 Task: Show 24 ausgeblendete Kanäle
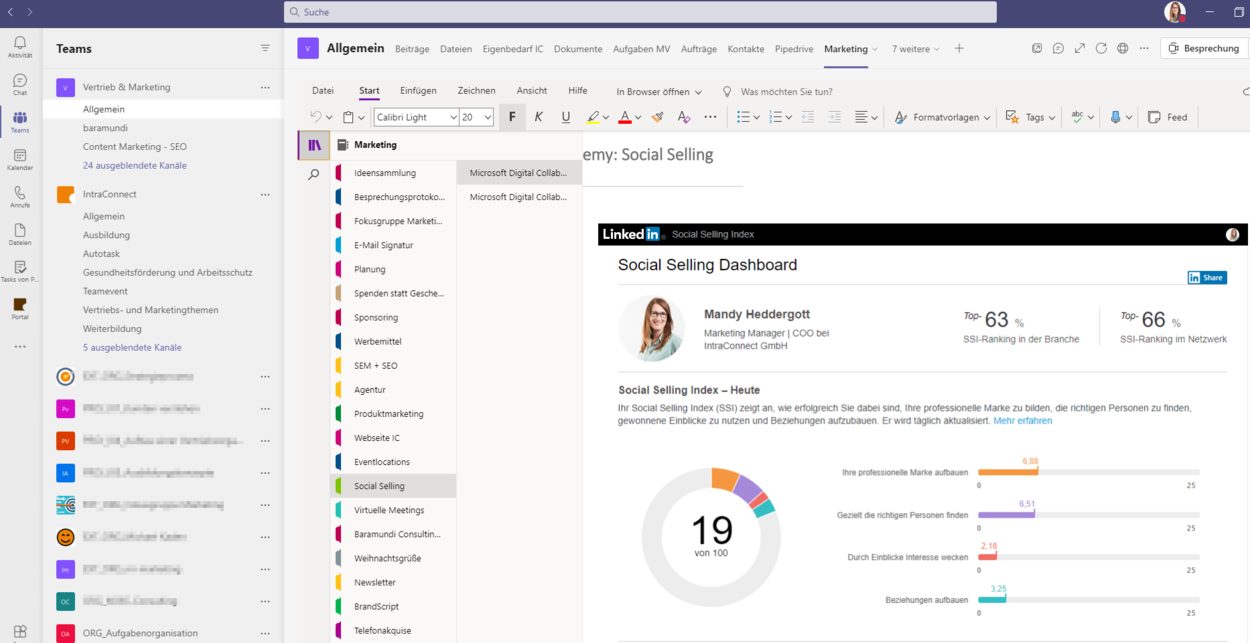(135, 165)
